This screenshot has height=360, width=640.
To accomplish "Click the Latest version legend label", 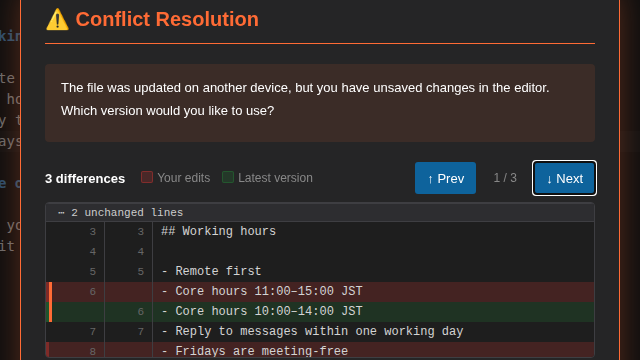I will pyautogui.click(x=276, y=178).
